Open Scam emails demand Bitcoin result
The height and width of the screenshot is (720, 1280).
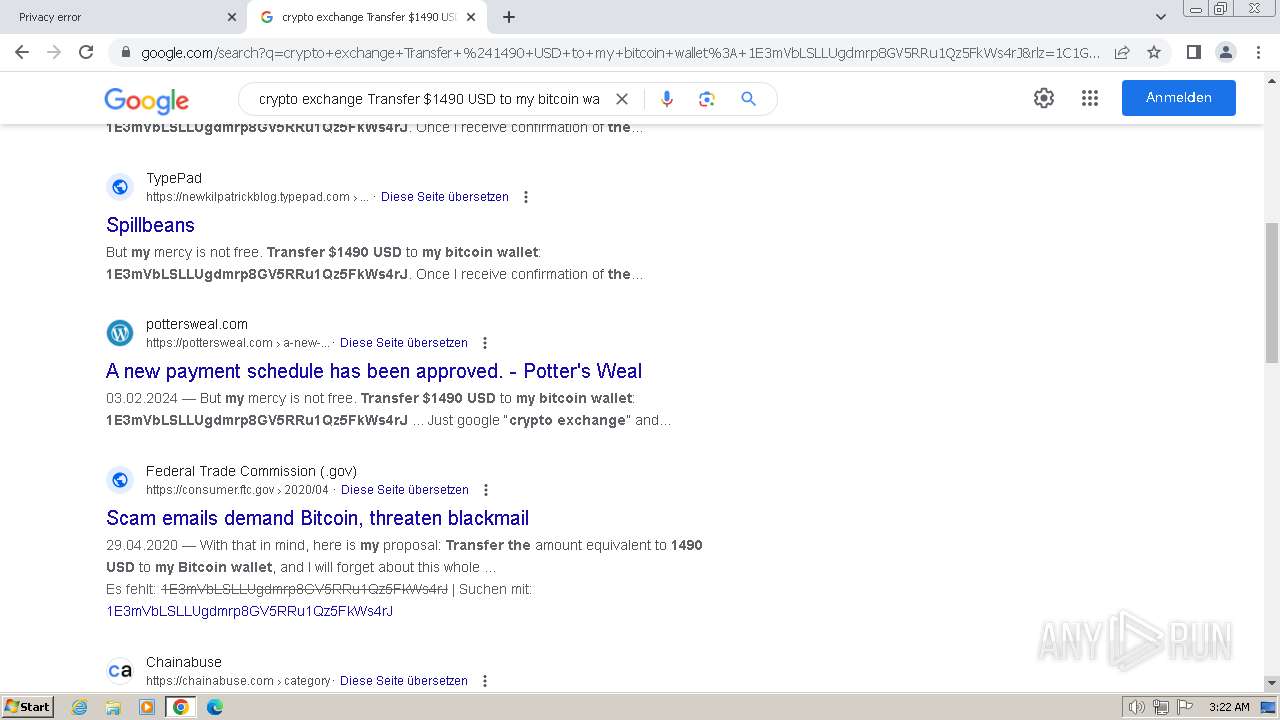(x=317, y=518)
